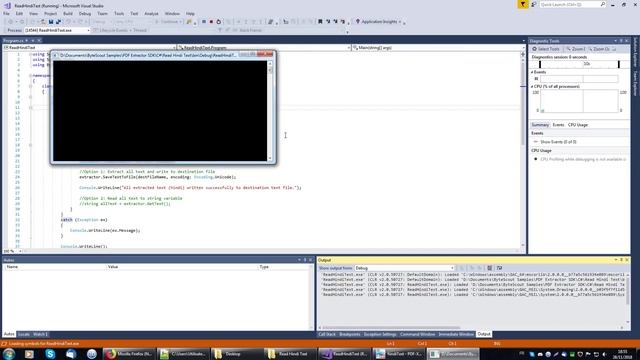Open the ReadHindiText project scope dropdown

pos(90,48)
